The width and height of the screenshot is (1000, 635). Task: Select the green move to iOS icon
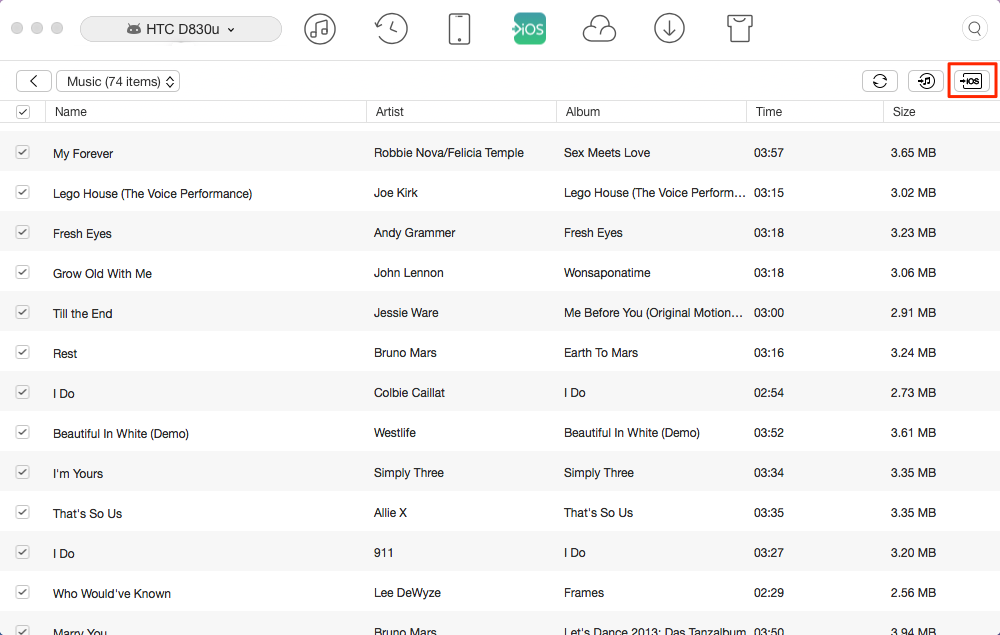coord(529,29)
